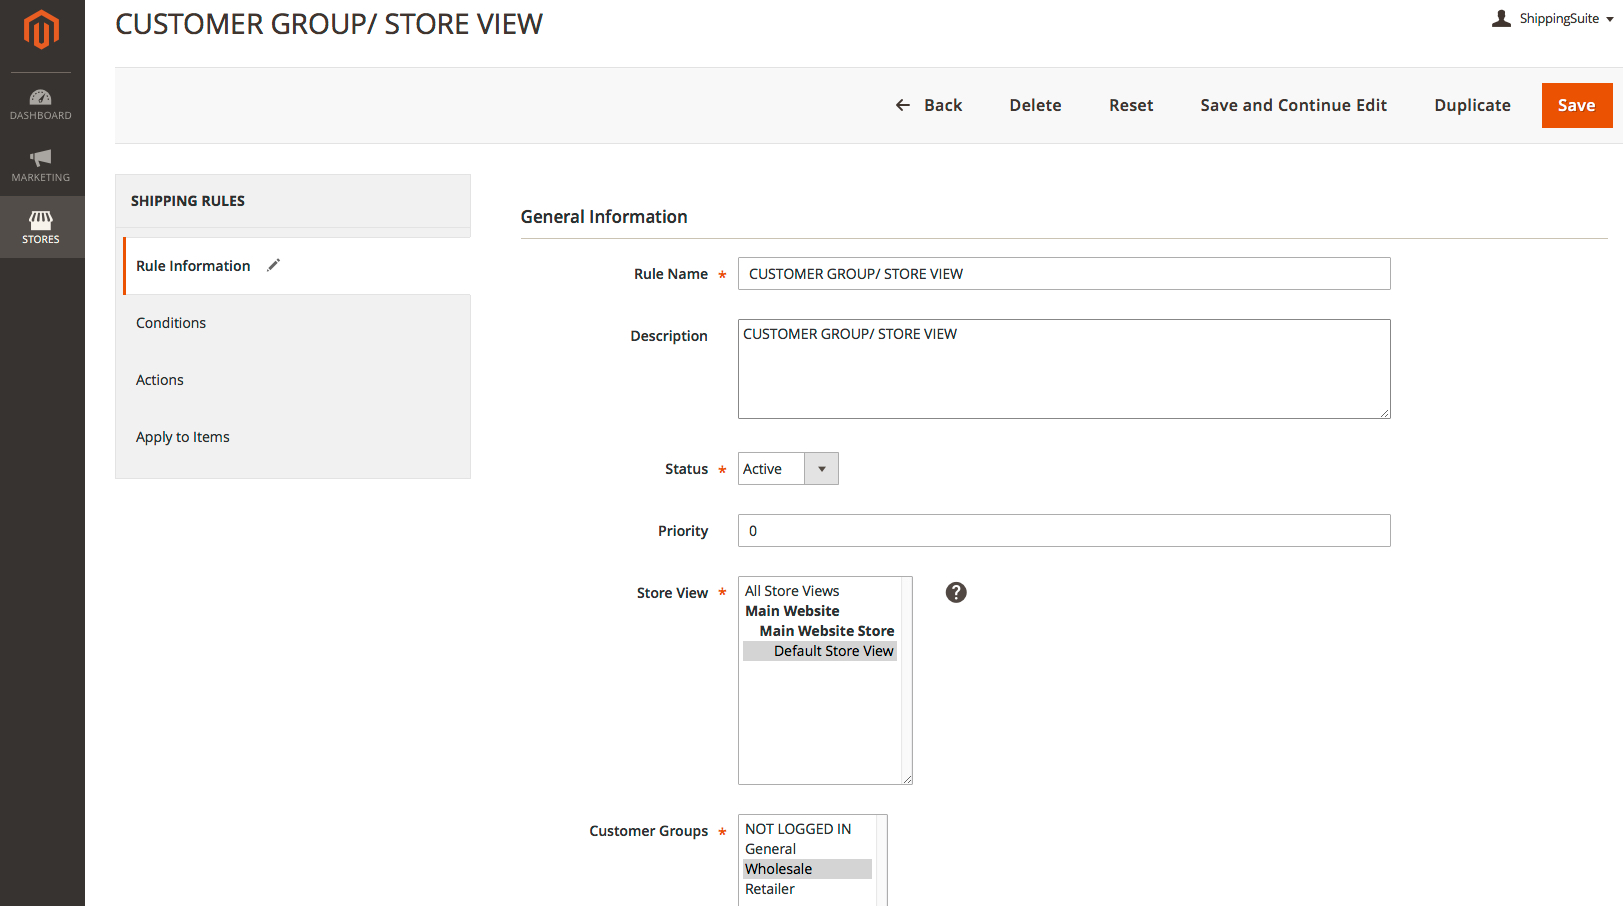Click the user account icon beside ShippingSuite
This screenshot has height=906, width=1623.
click(1500, 18)
